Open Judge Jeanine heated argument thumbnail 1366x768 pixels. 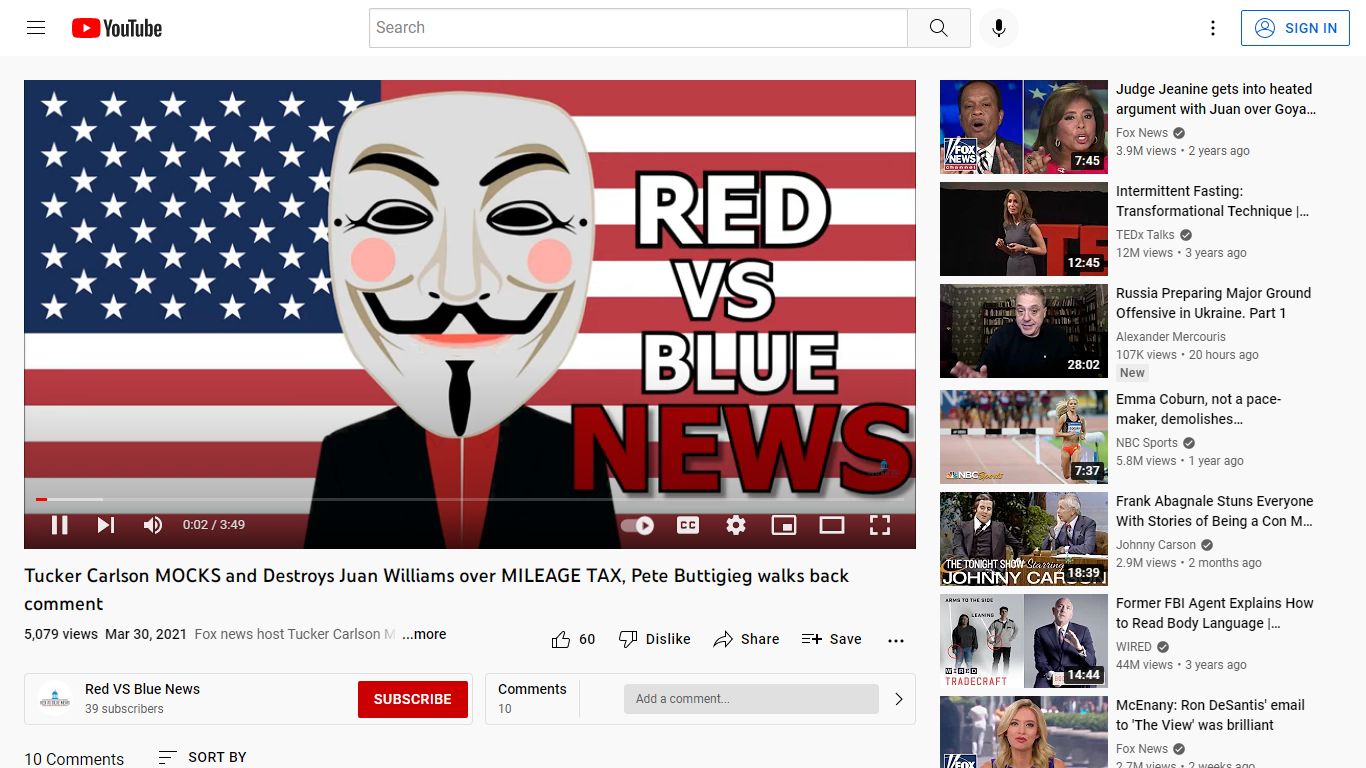pyautogui.click(x=1024, y=127)
